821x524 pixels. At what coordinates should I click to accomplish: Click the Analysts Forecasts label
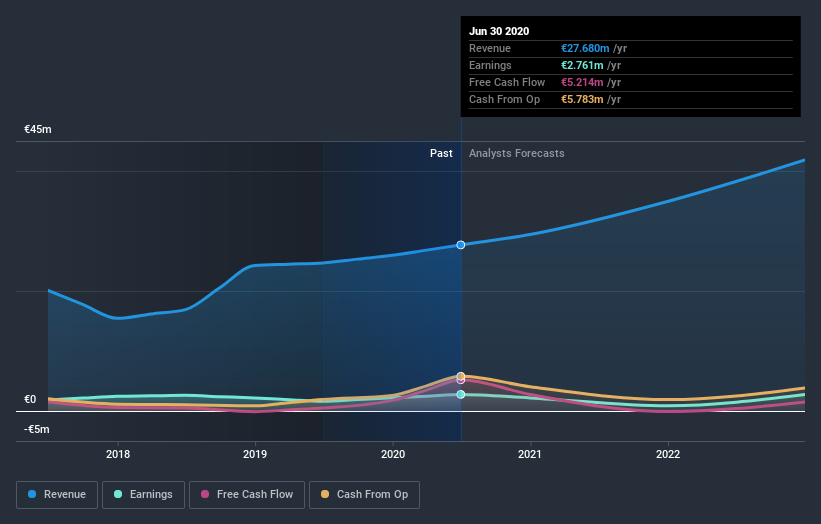(x=517, y=153)
